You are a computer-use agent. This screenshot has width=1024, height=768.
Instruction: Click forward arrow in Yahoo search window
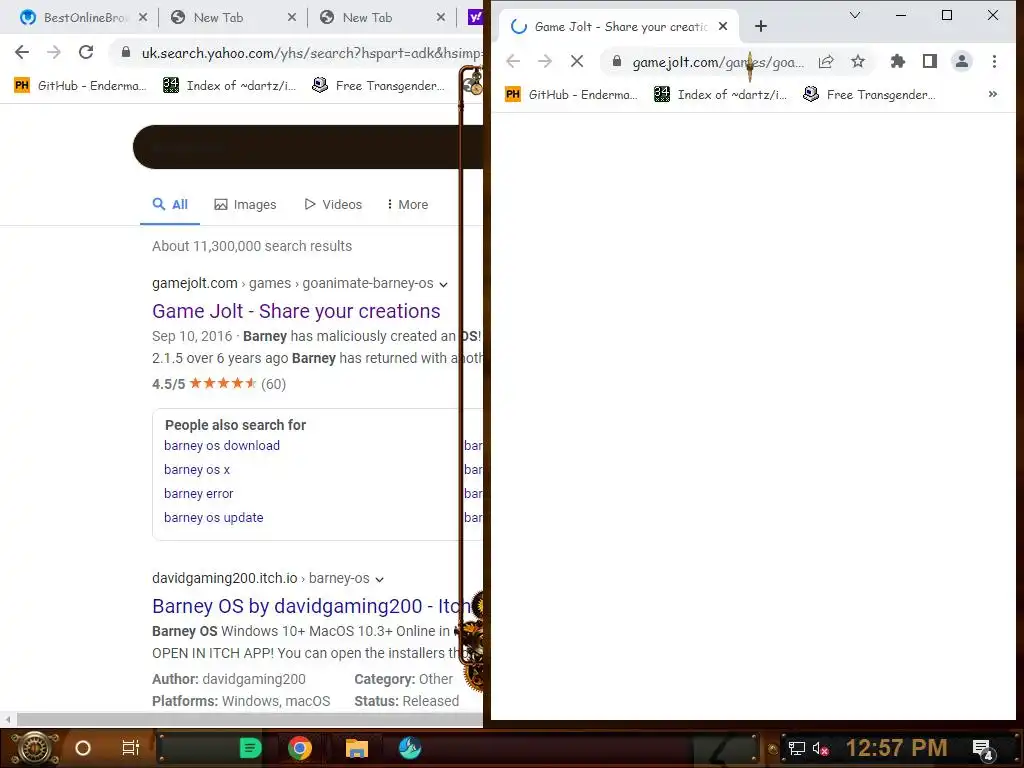[54, 52]
